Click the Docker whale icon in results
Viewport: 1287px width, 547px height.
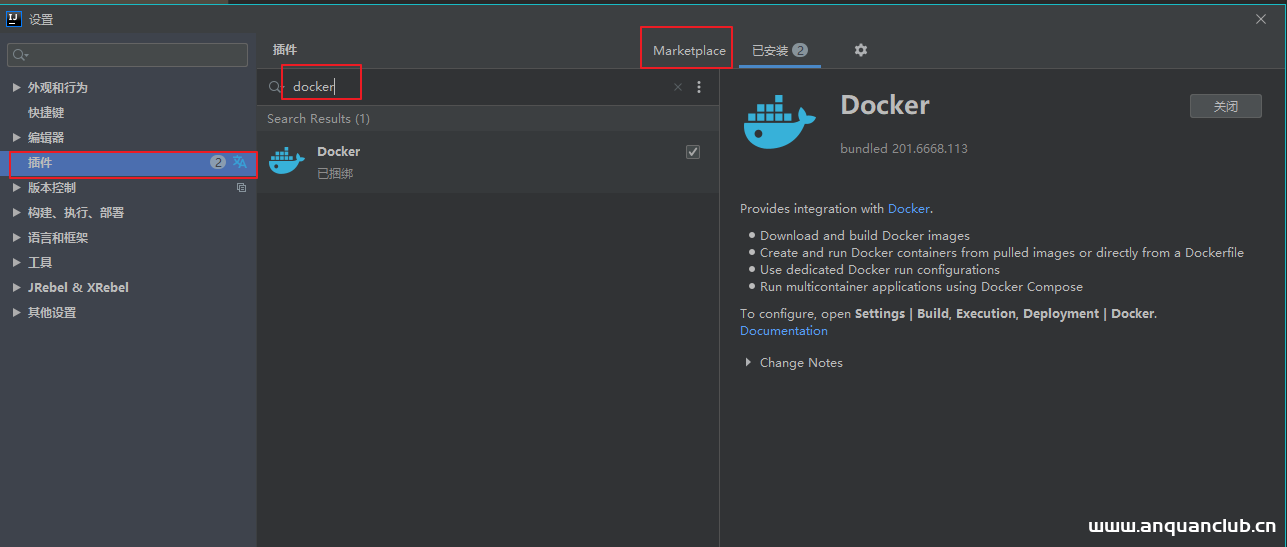coord(287,161)
